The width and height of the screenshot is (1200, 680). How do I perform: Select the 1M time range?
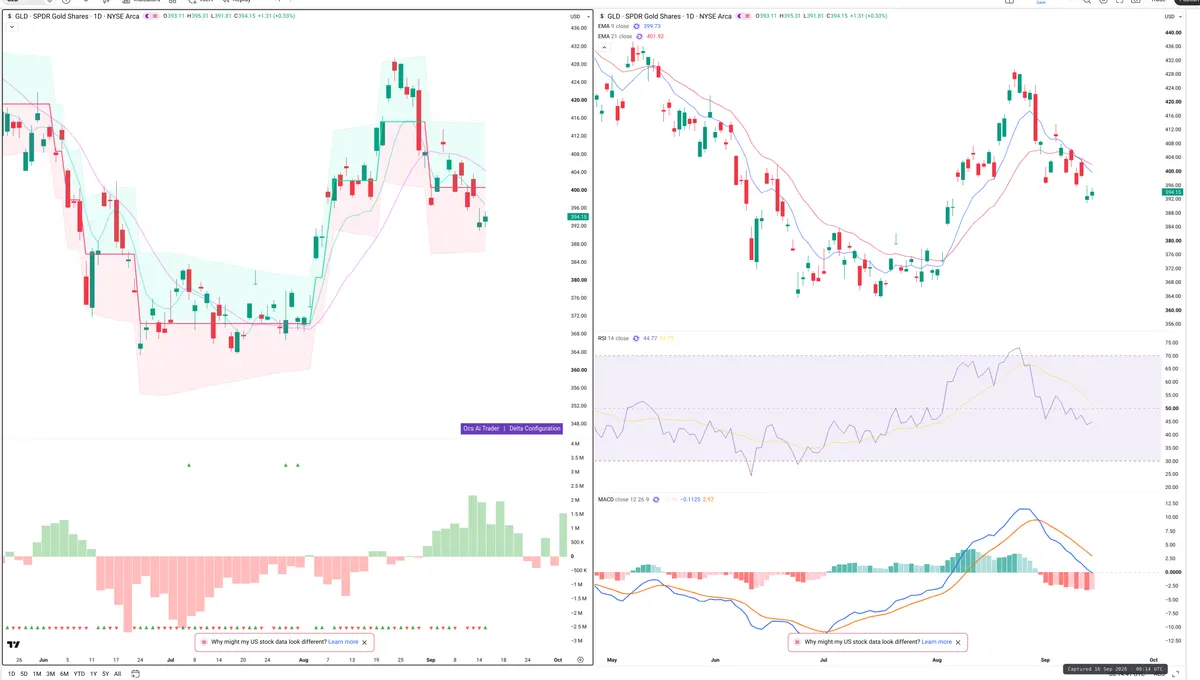[37, 674]
